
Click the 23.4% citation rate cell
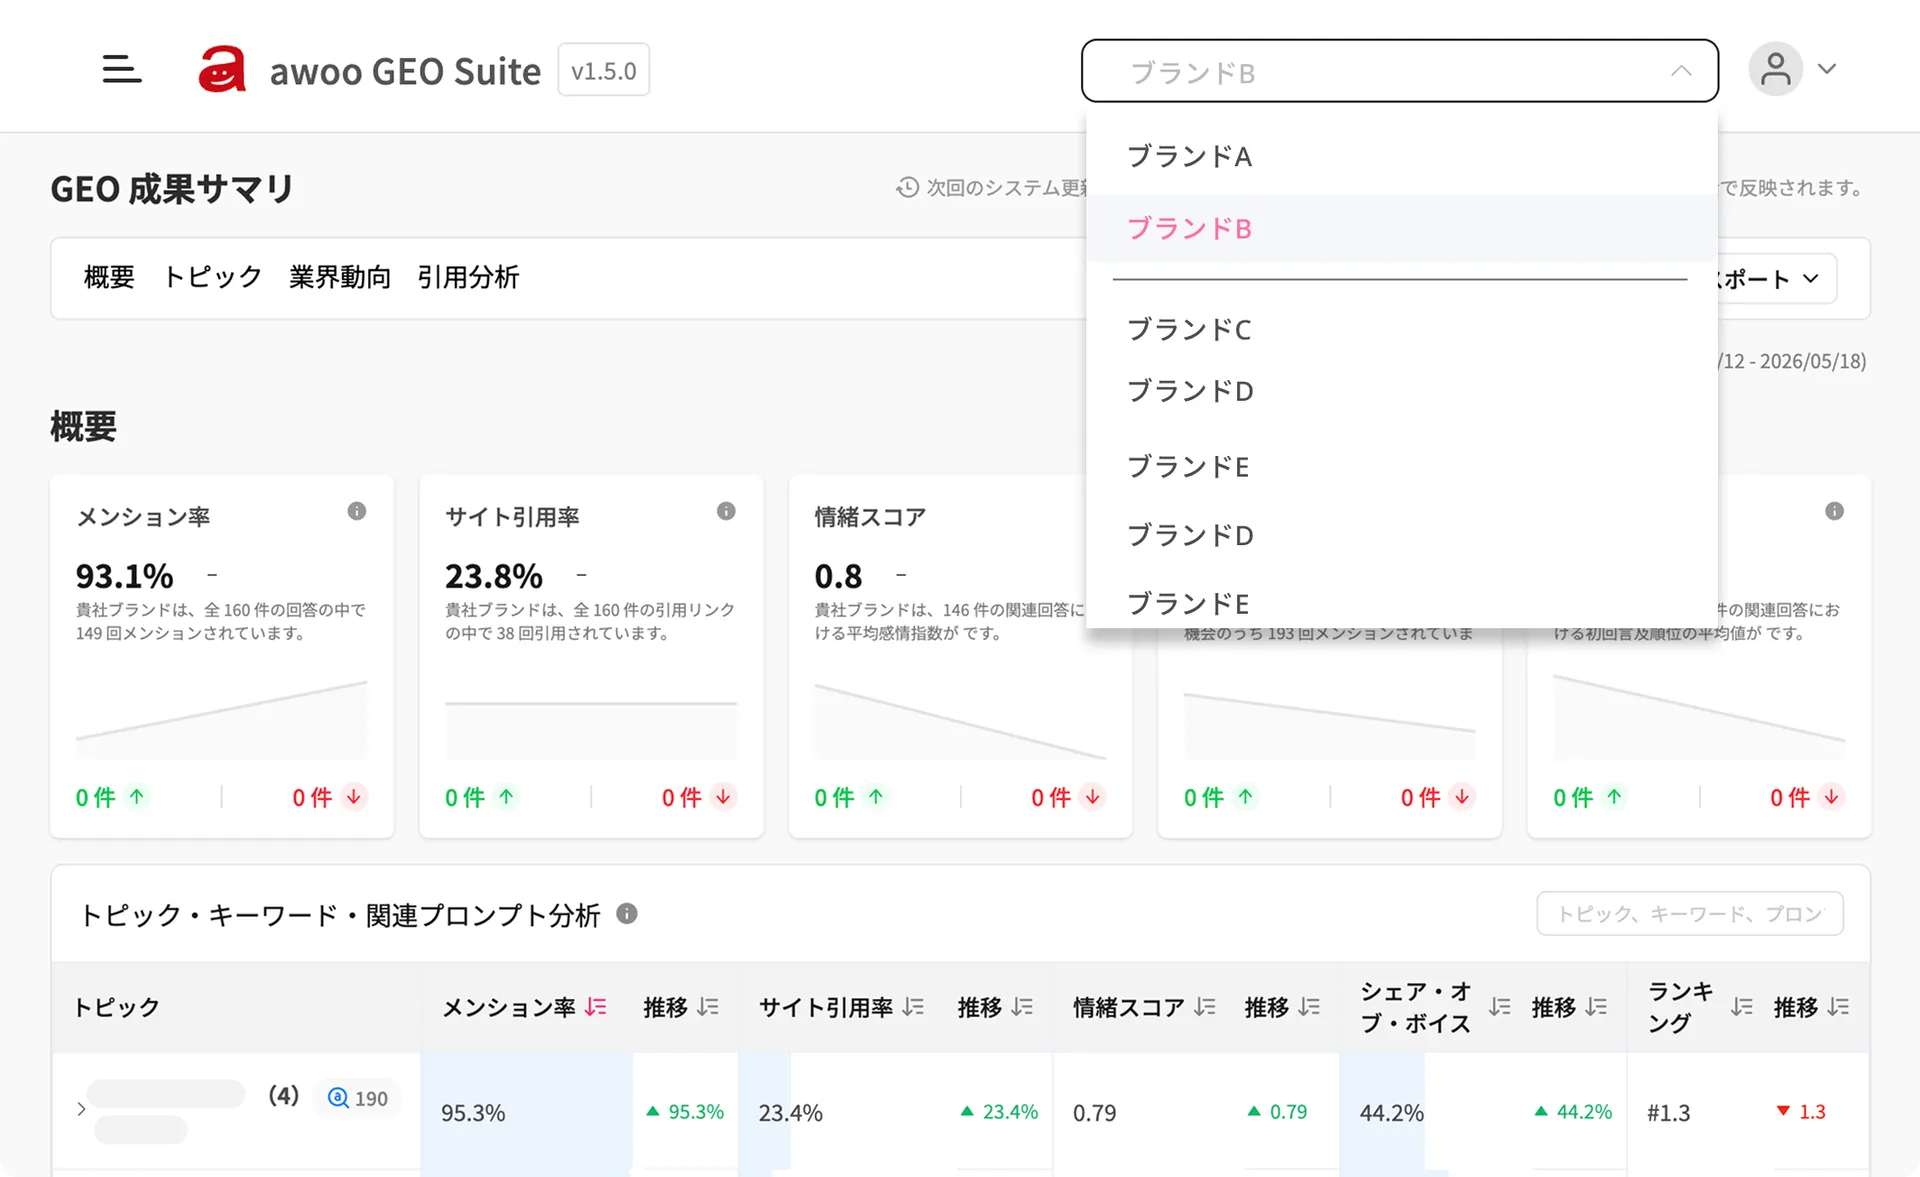tap(790, 1113)
